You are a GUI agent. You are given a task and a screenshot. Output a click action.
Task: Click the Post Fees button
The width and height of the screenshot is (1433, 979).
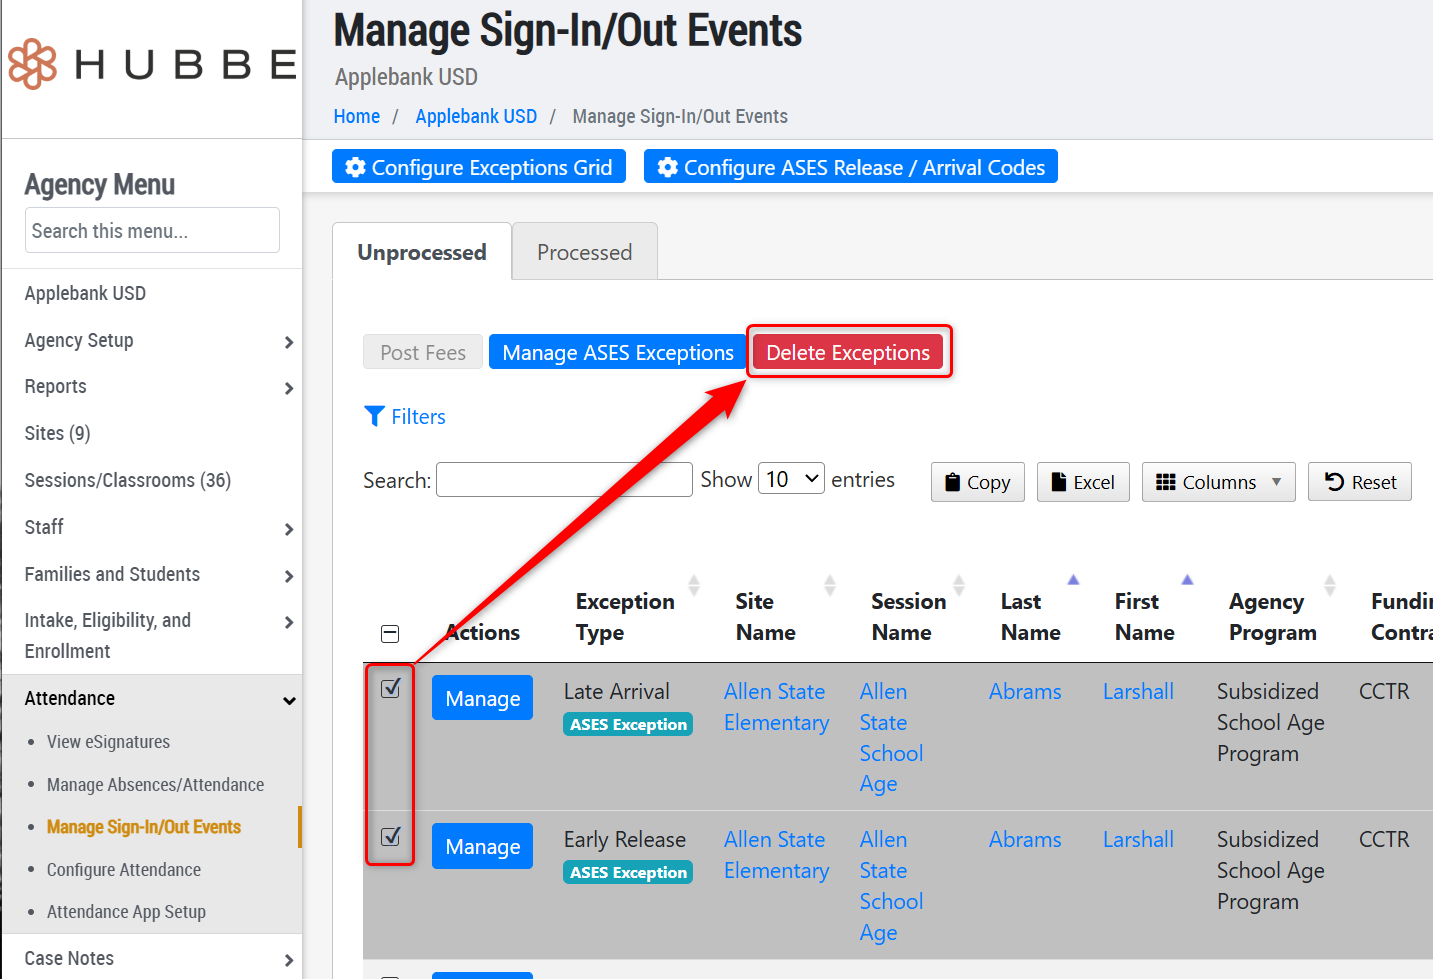click(x=423, y=352)
